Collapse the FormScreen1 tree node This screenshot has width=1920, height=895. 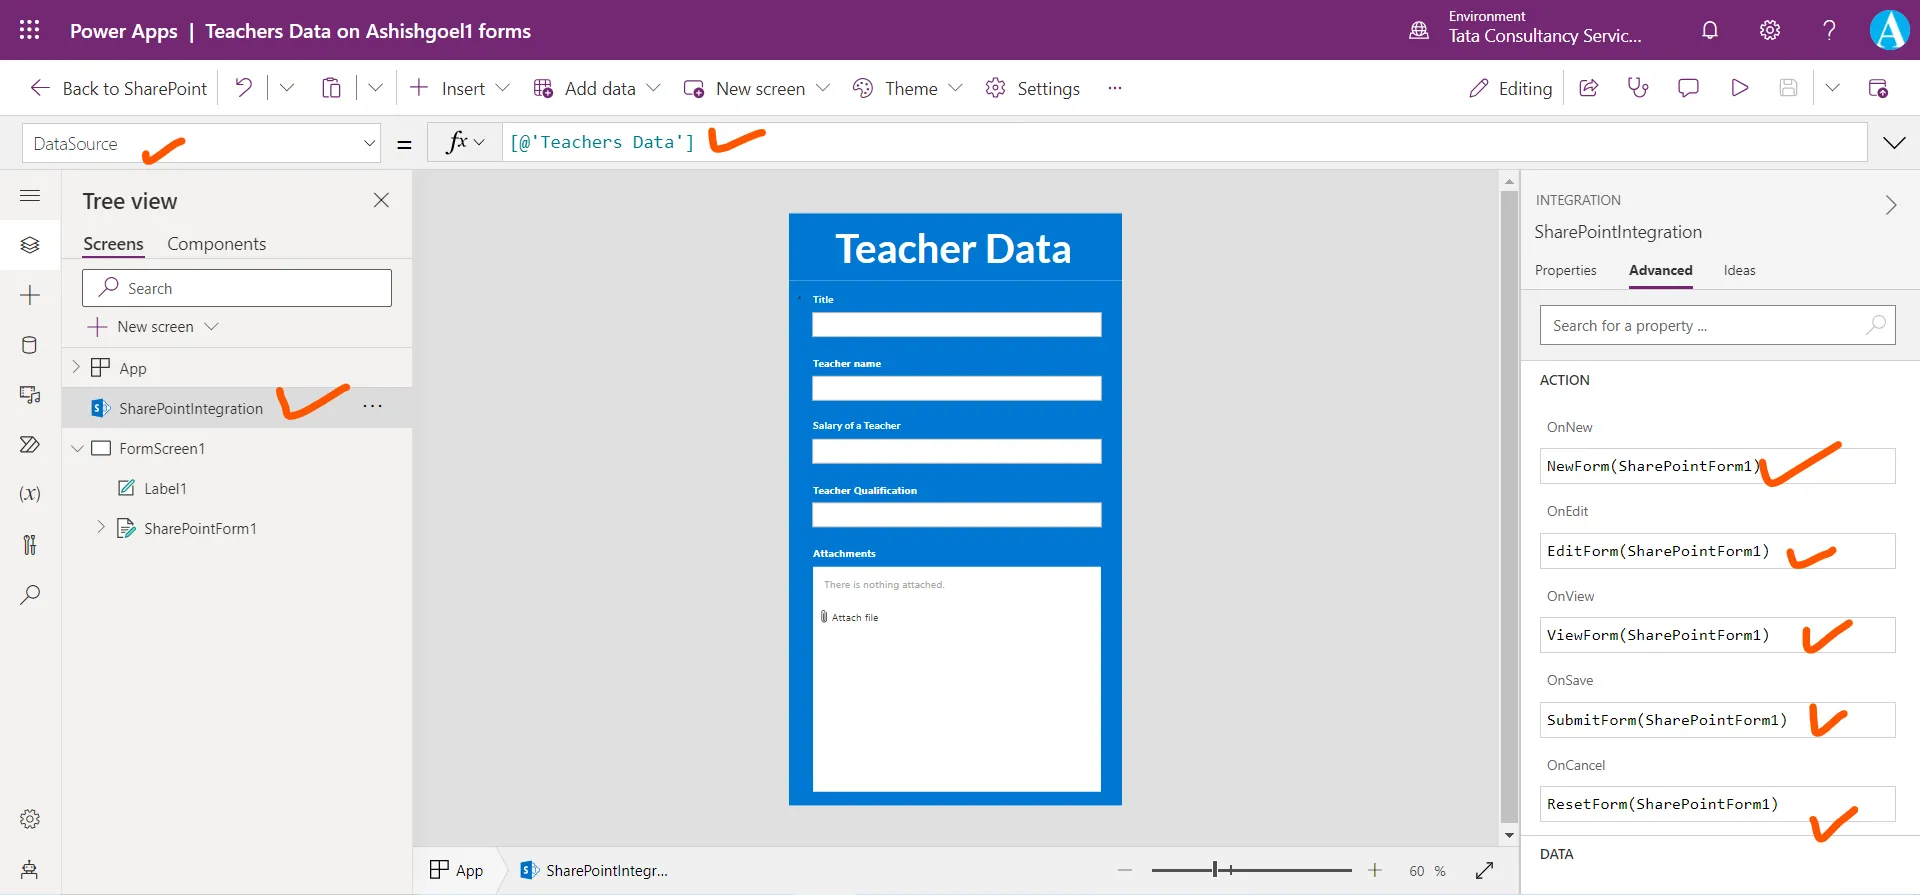(x=77, y=448)
